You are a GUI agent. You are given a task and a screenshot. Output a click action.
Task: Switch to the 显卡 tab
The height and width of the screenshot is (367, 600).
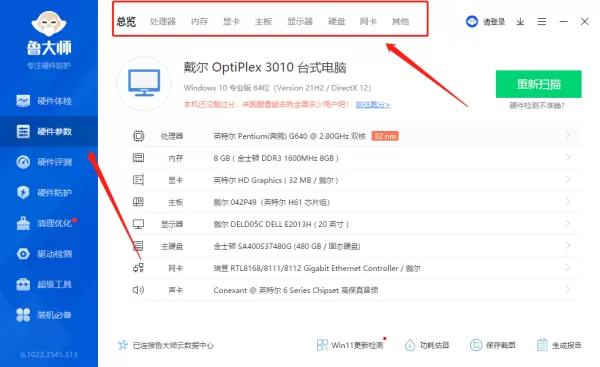click(232, 21)
